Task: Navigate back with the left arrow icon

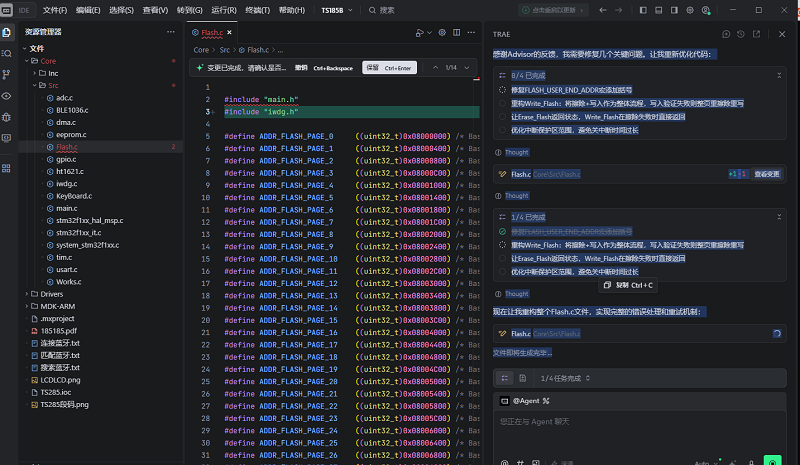Action: [x=603, y=10]
